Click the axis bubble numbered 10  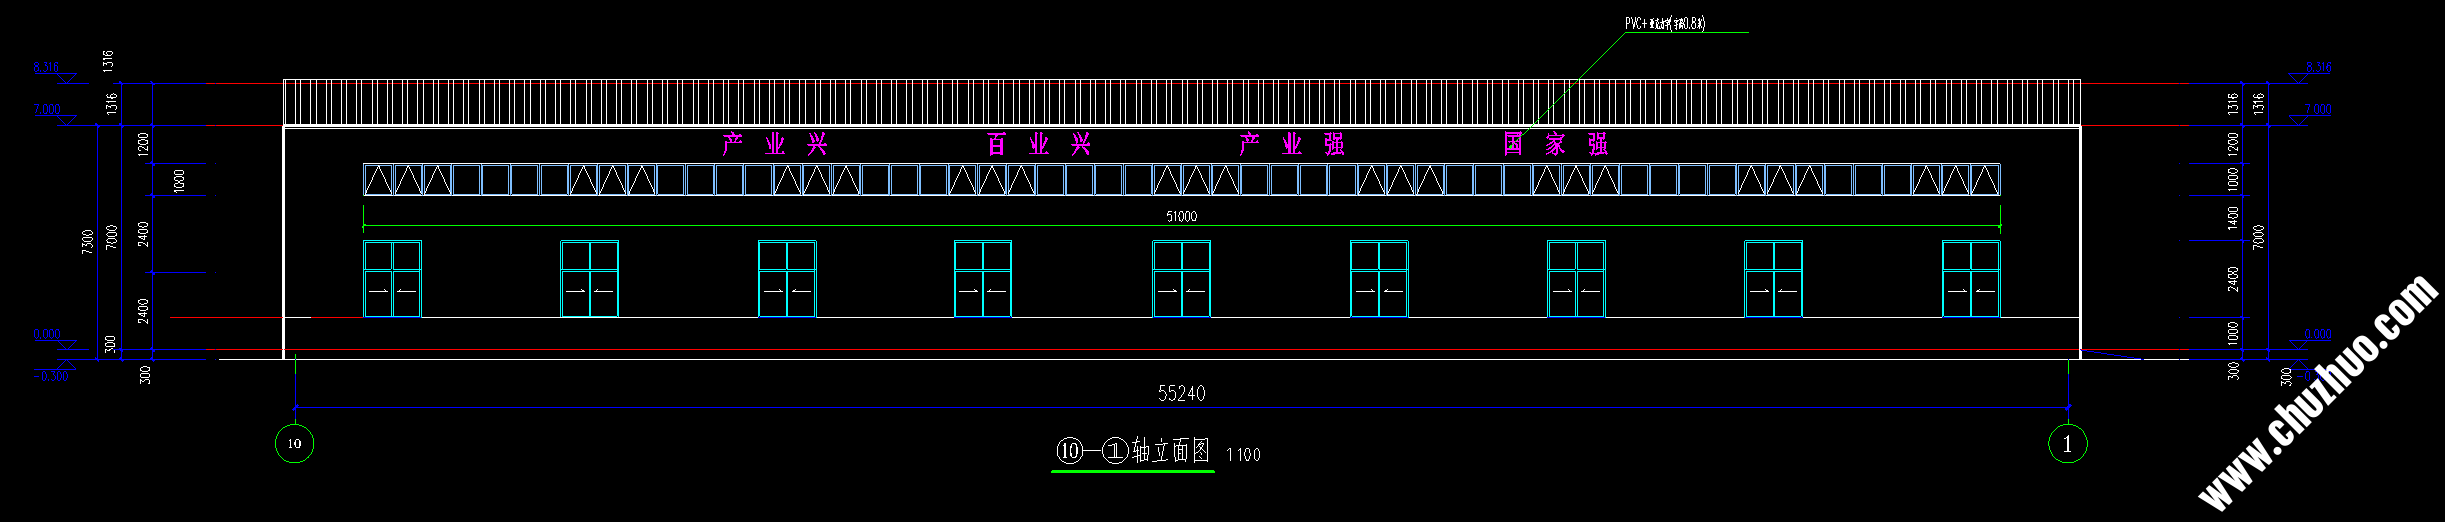[x=294, y=443]
